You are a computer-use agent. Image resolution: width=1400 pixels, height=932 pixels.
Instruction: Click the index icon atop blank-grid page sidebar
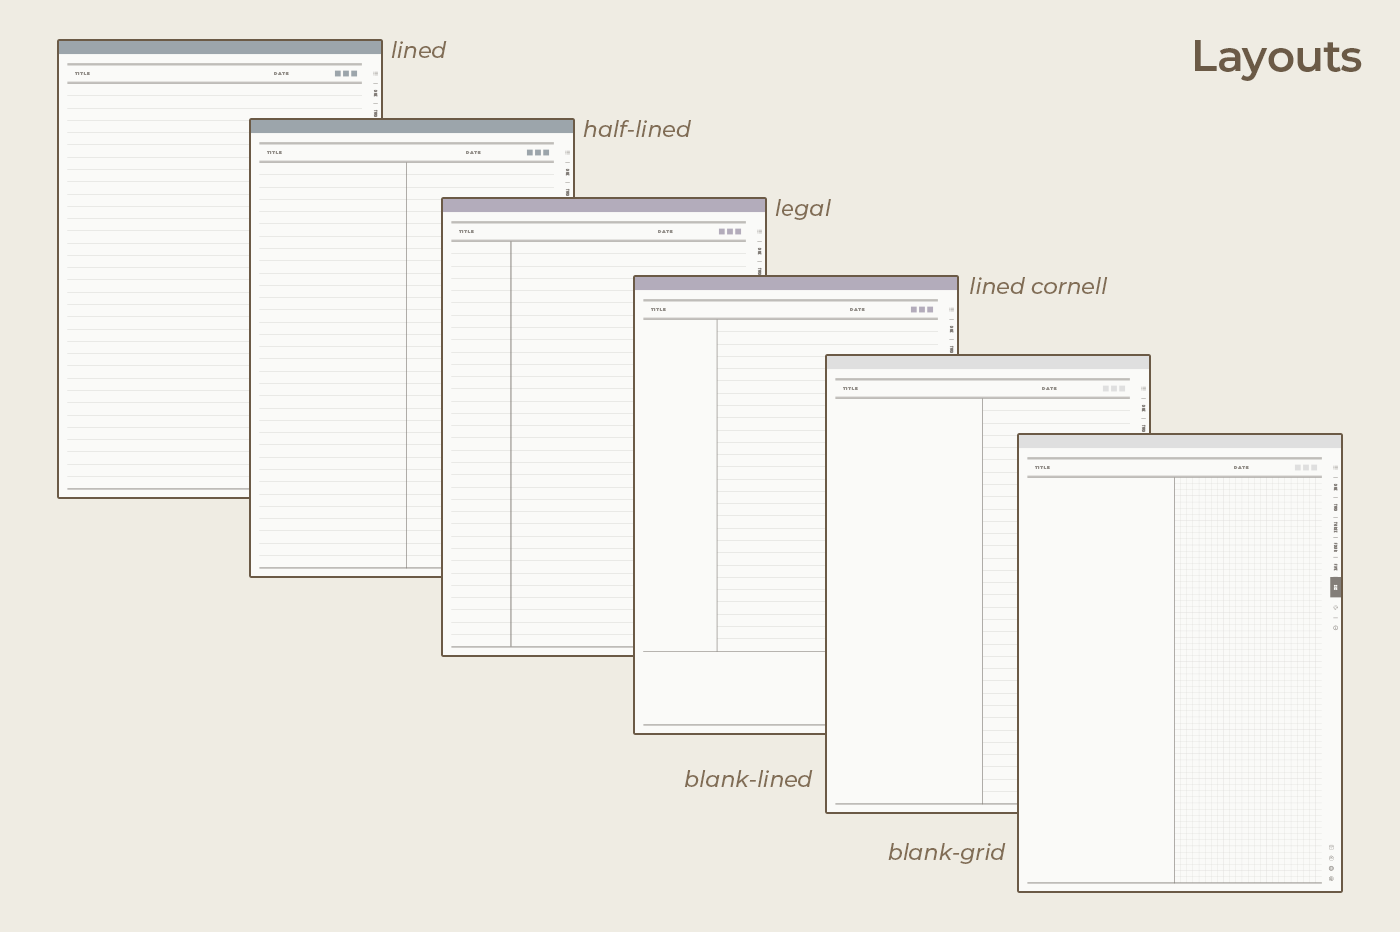coord(1335,467)
